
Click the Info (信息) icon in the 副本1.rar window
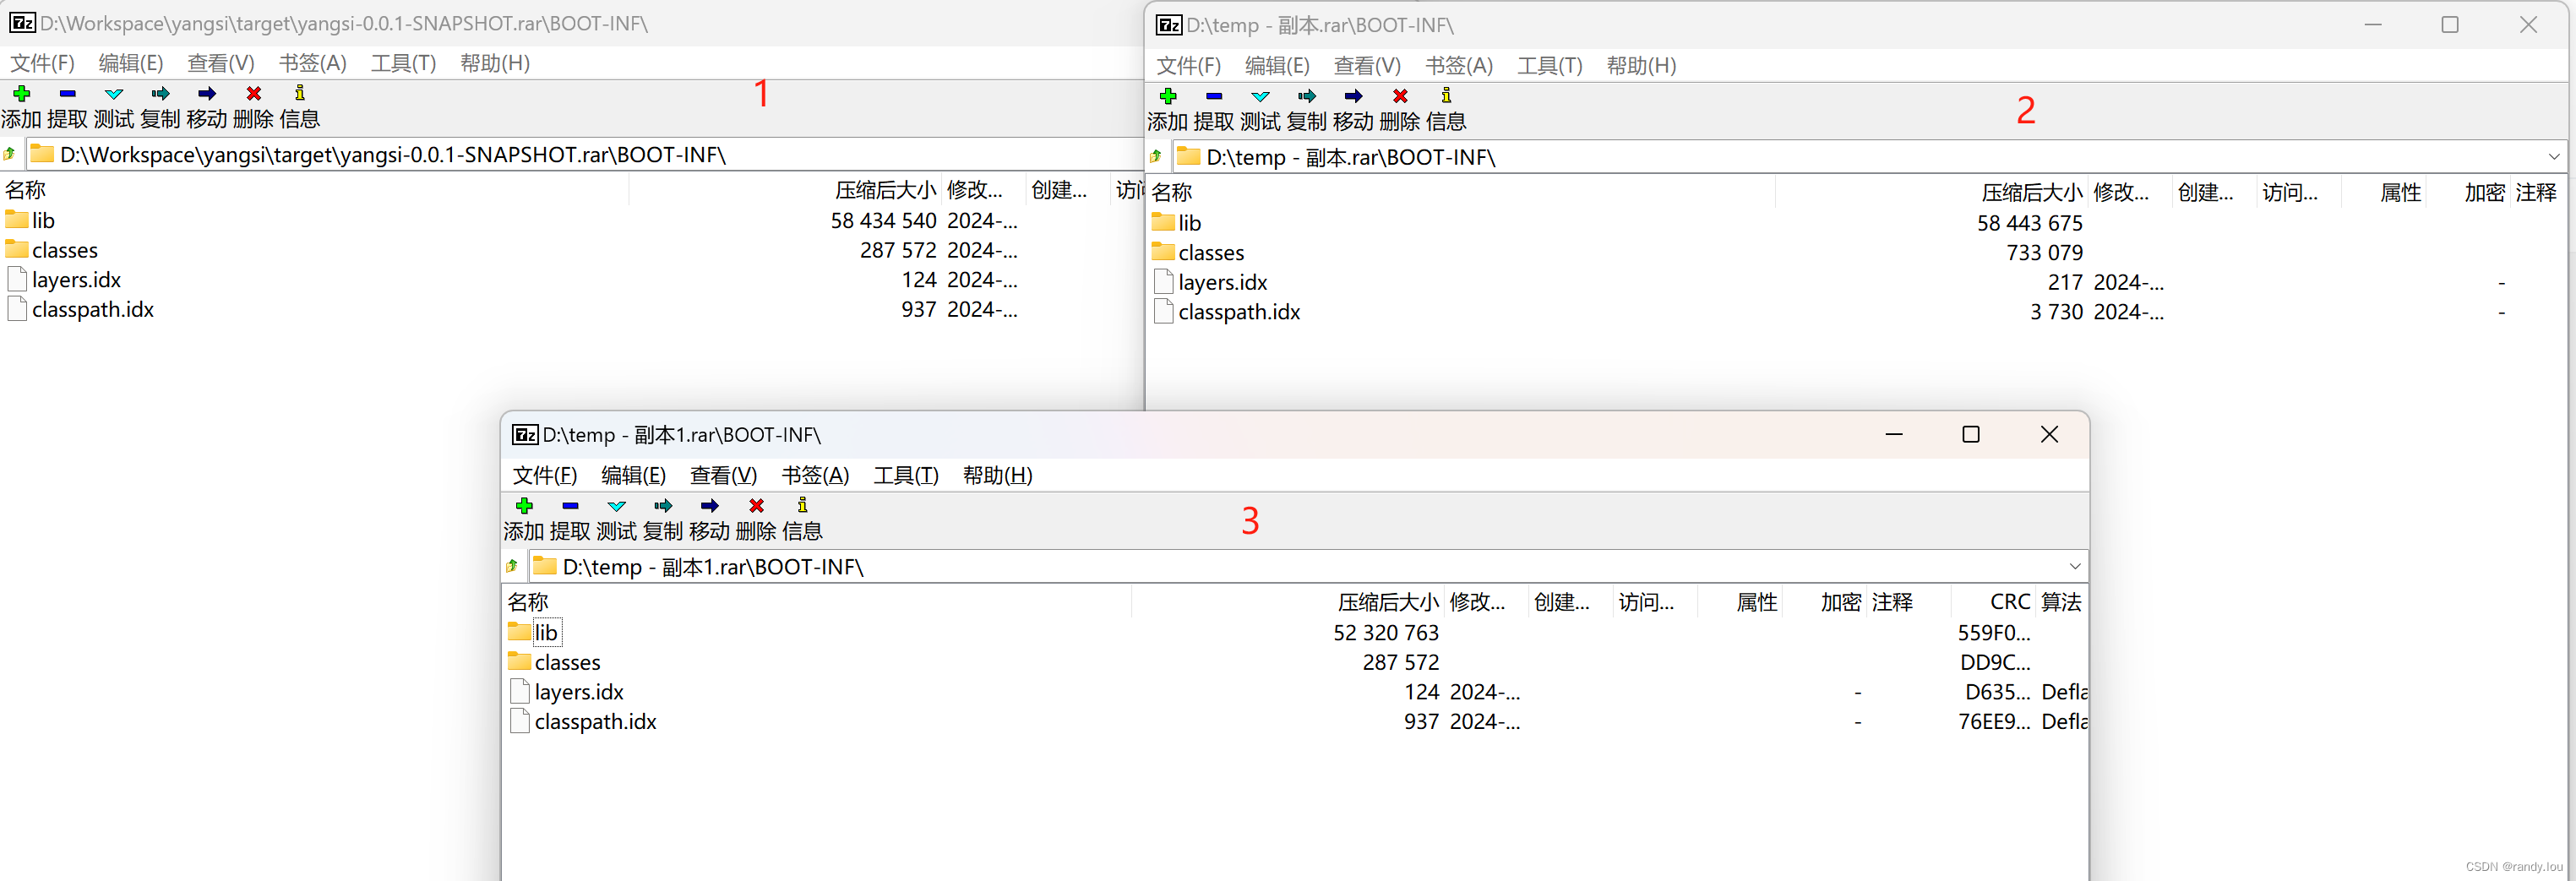802,507
